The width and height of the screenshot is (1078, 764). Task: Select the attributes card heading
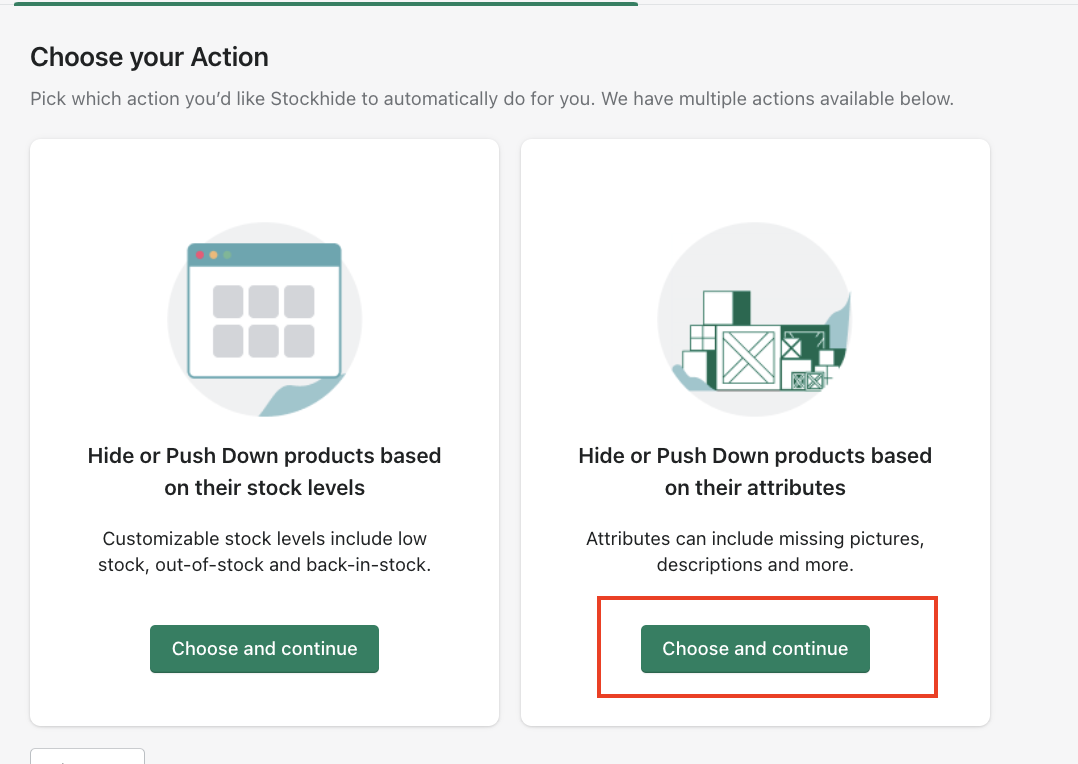755,472
